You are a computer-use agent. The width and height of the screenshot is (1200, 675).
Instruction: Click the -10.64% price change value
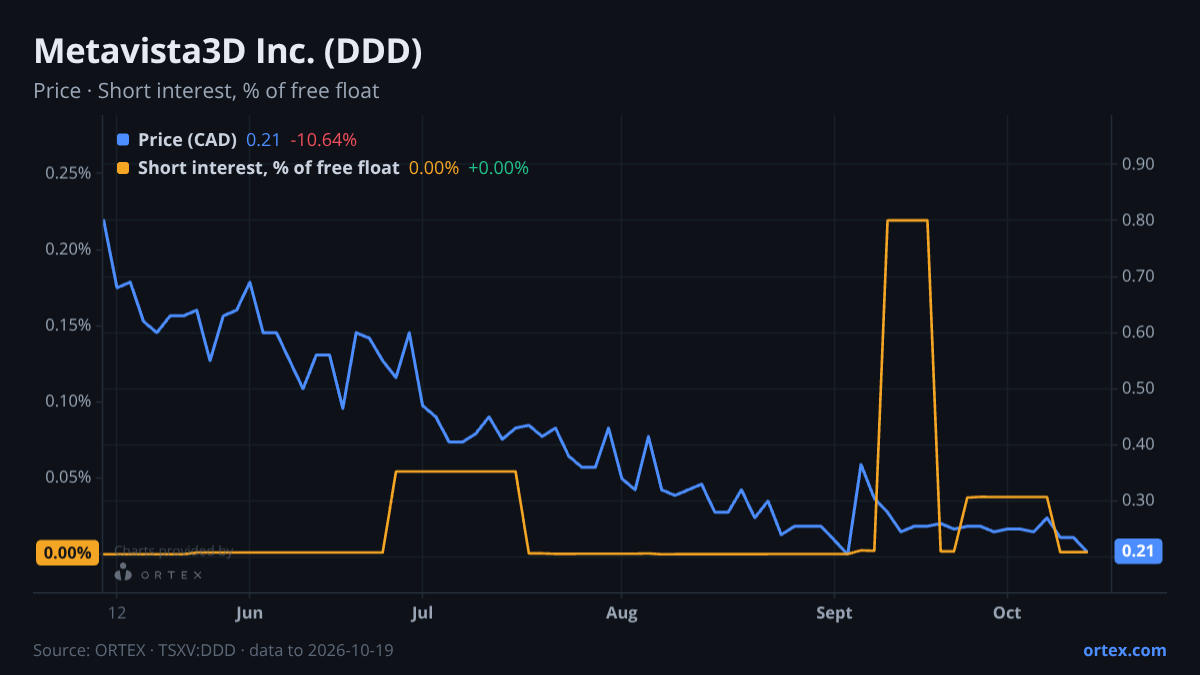coord(323,140)
